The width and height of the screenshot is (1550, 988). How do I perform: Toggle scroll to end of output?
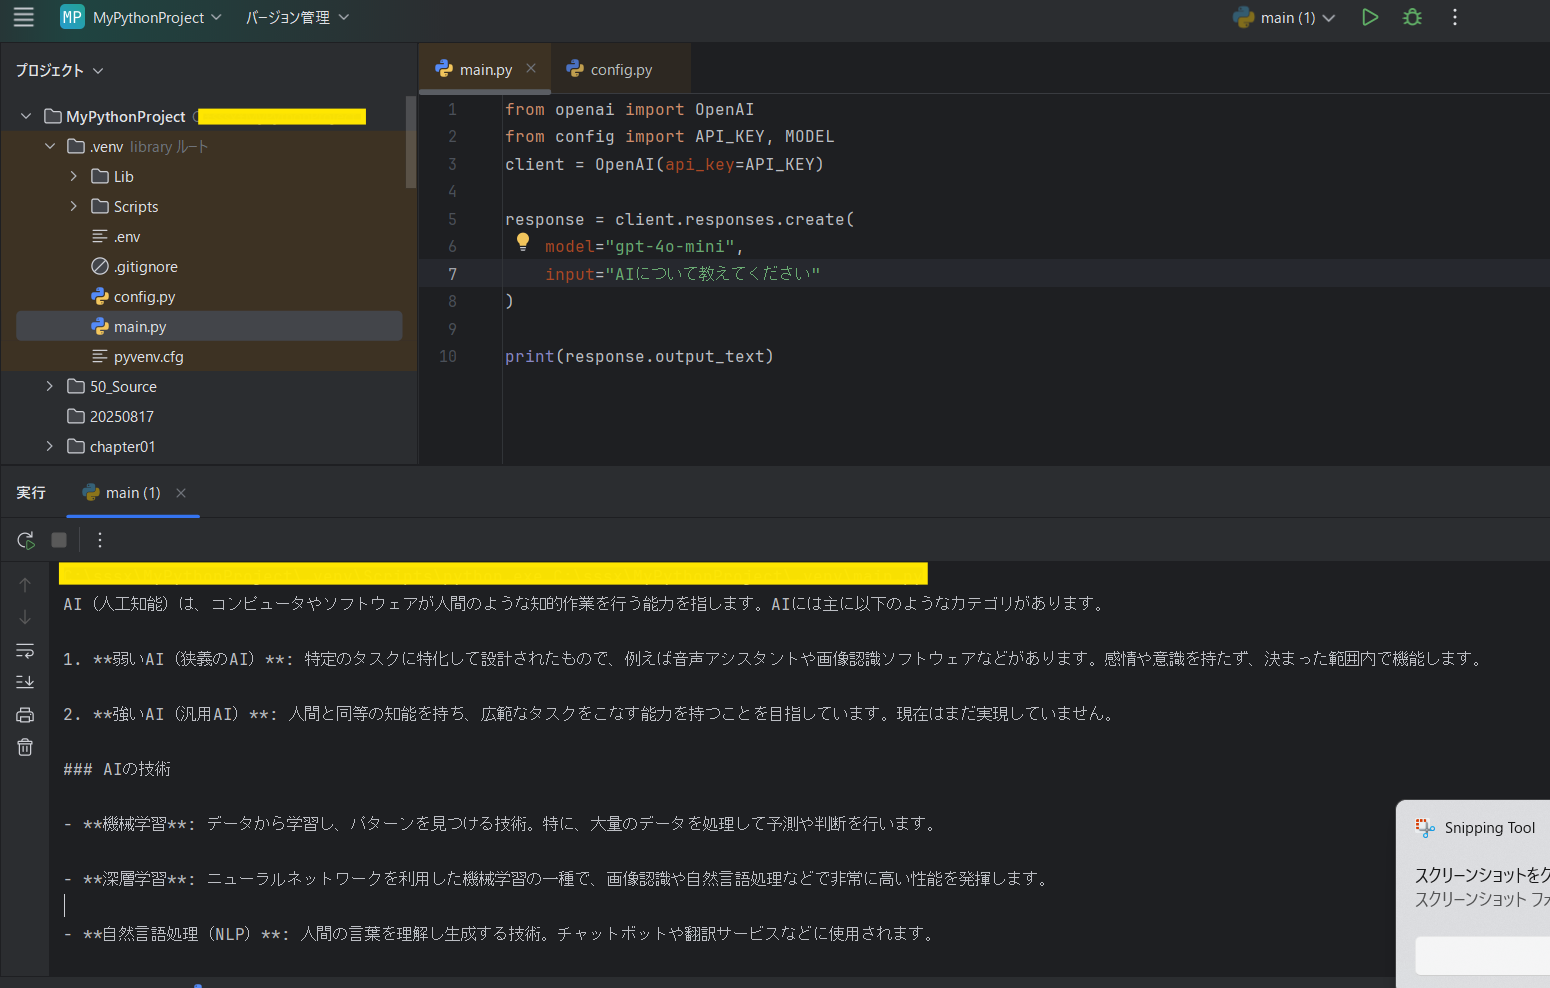pyautogui.click(x=25, y=682)
